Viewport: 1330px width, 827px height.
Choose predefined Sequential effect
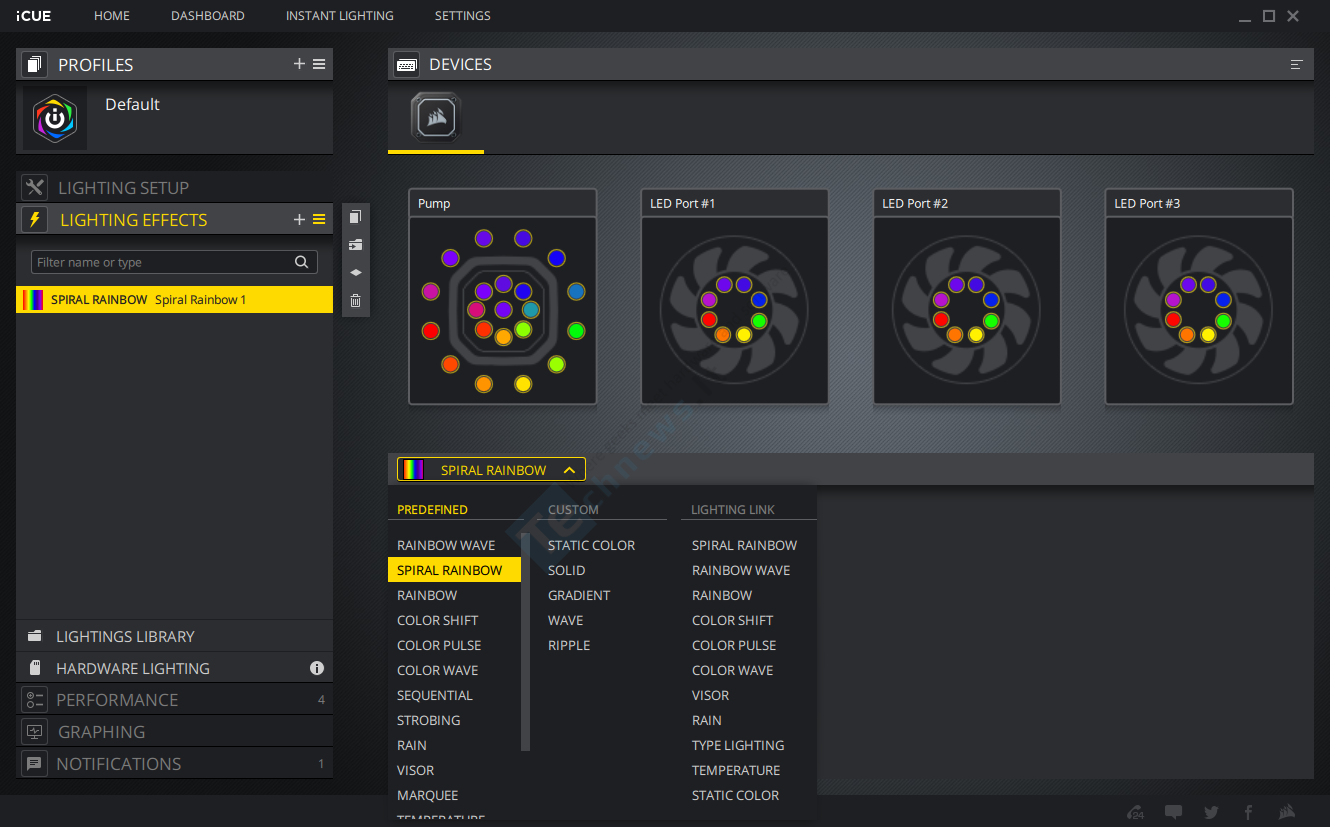[435, 695]
